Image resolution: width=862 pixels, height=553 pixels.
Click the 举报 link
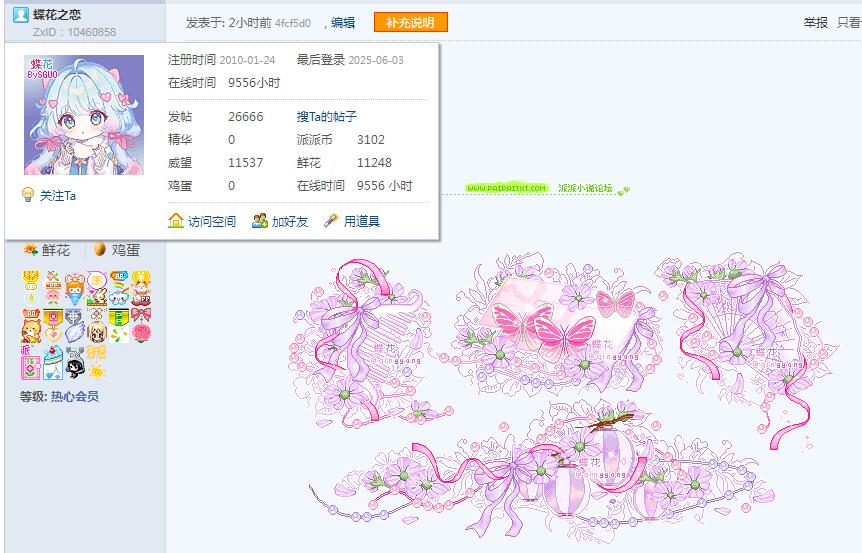pos(816,23)
